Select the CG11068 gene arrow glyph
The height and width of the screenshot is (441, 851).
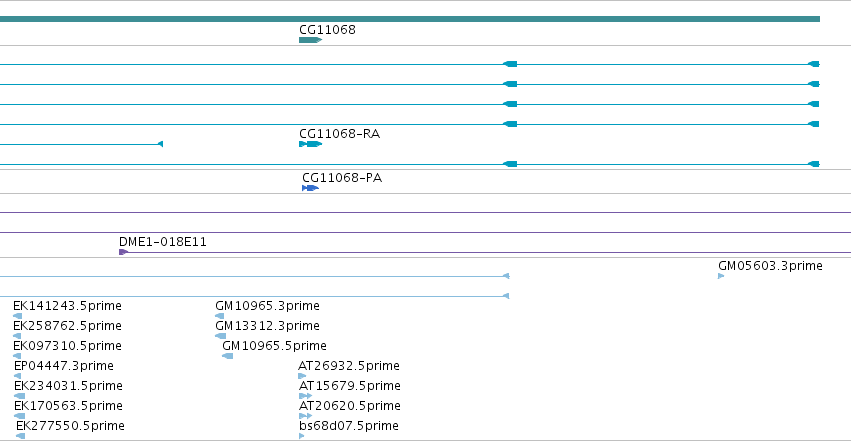310,40
